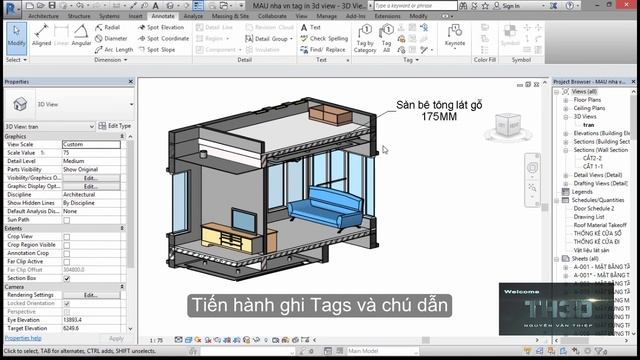640x360 pixels.
Task: Toggle the Annotation Crop checkbox
Action: (67, 253)
